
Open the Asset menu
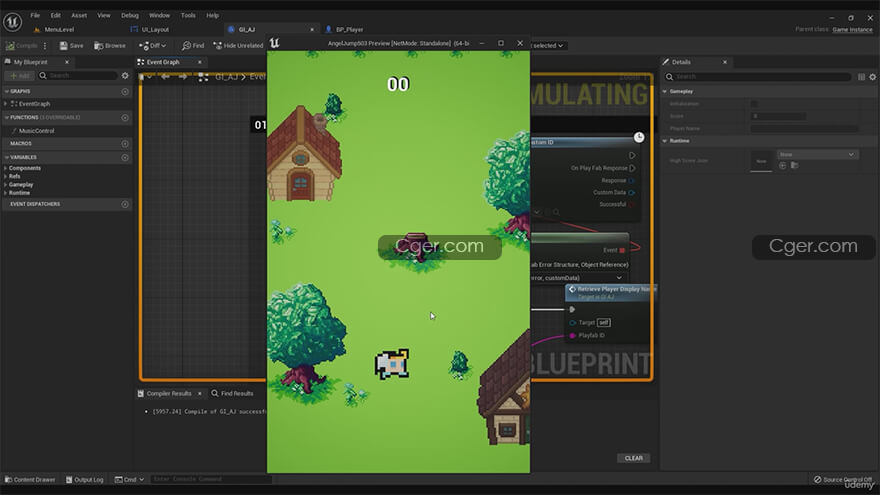79,15
